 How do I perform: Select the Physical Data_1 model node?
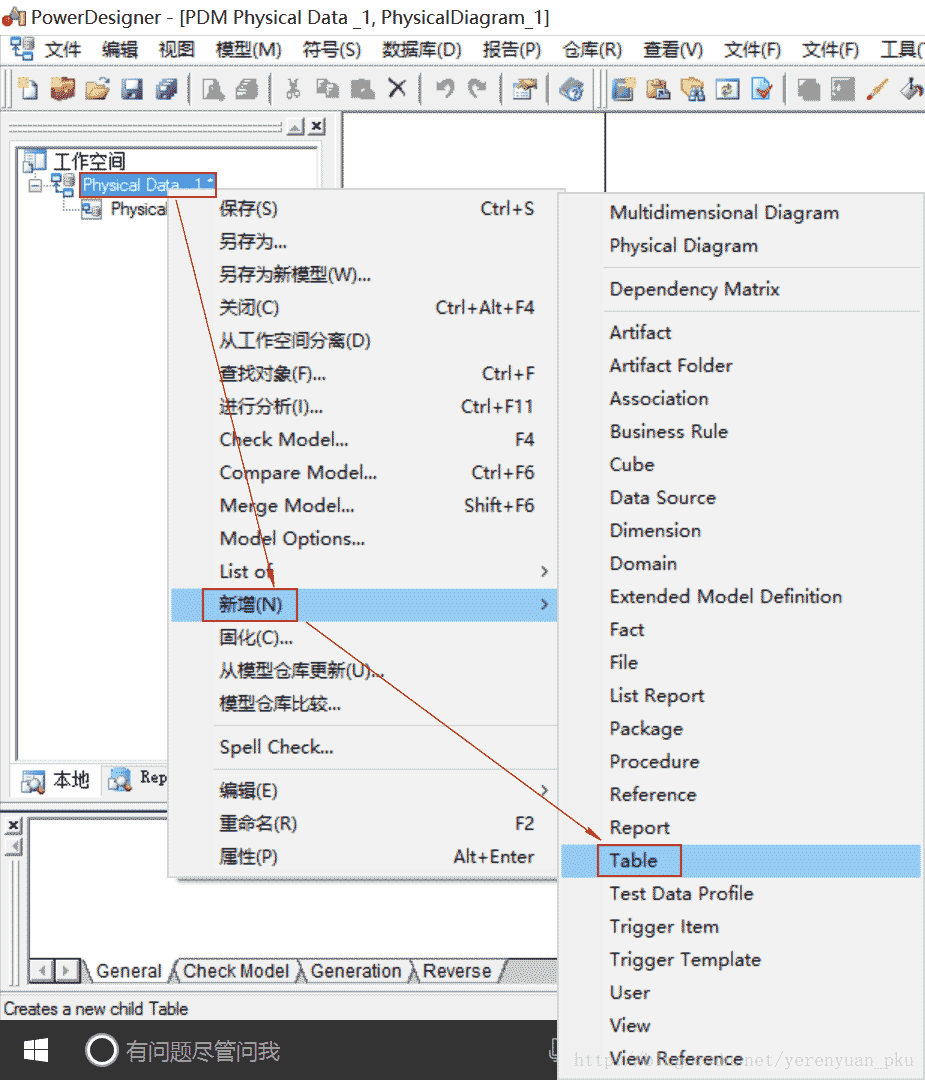pyautogui.click(x=148, y=185)
